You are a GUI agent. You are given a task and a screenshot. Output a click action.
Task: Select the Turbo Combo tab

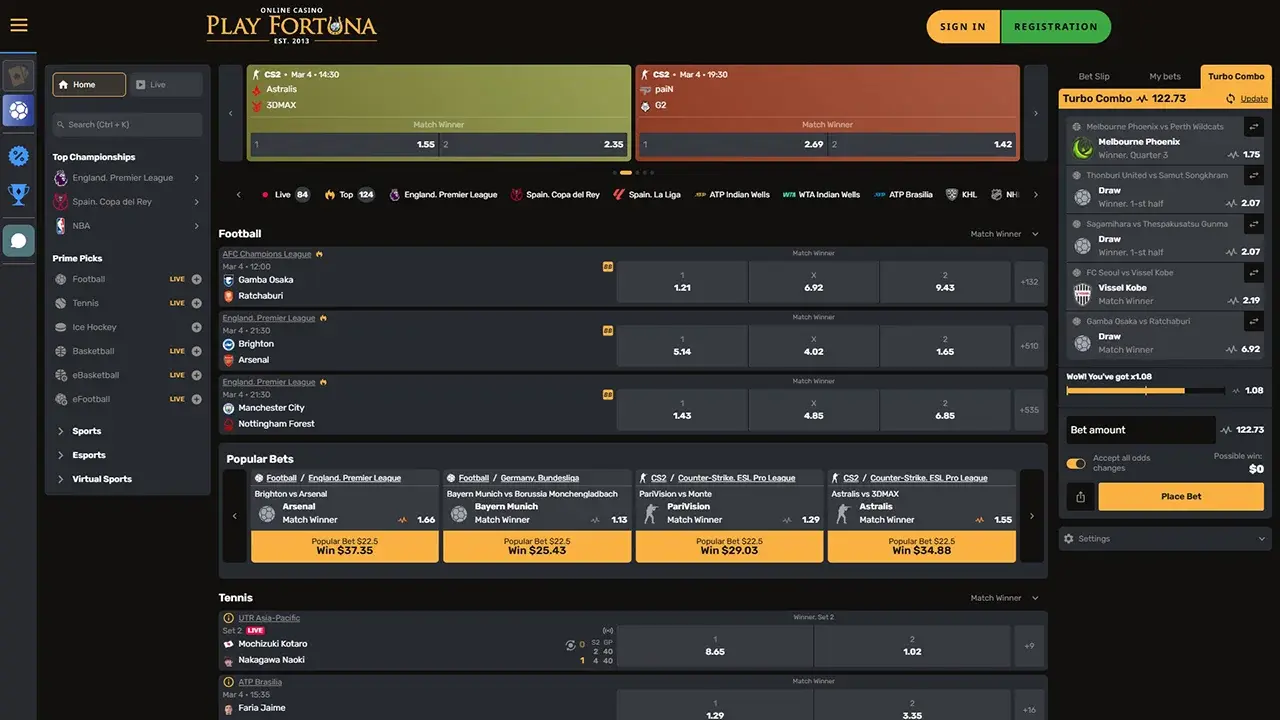click(x=1236, y=76)
